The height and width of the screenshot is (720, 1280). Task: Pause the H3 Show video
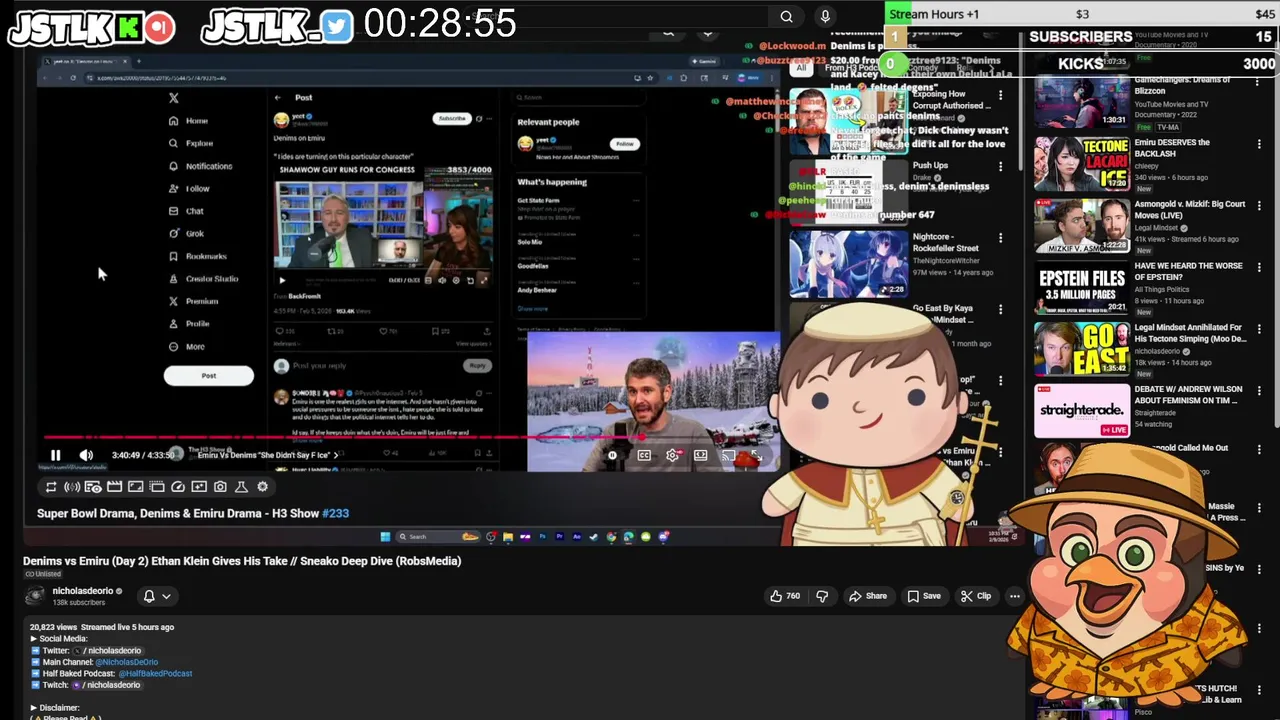tap(55, 455)
